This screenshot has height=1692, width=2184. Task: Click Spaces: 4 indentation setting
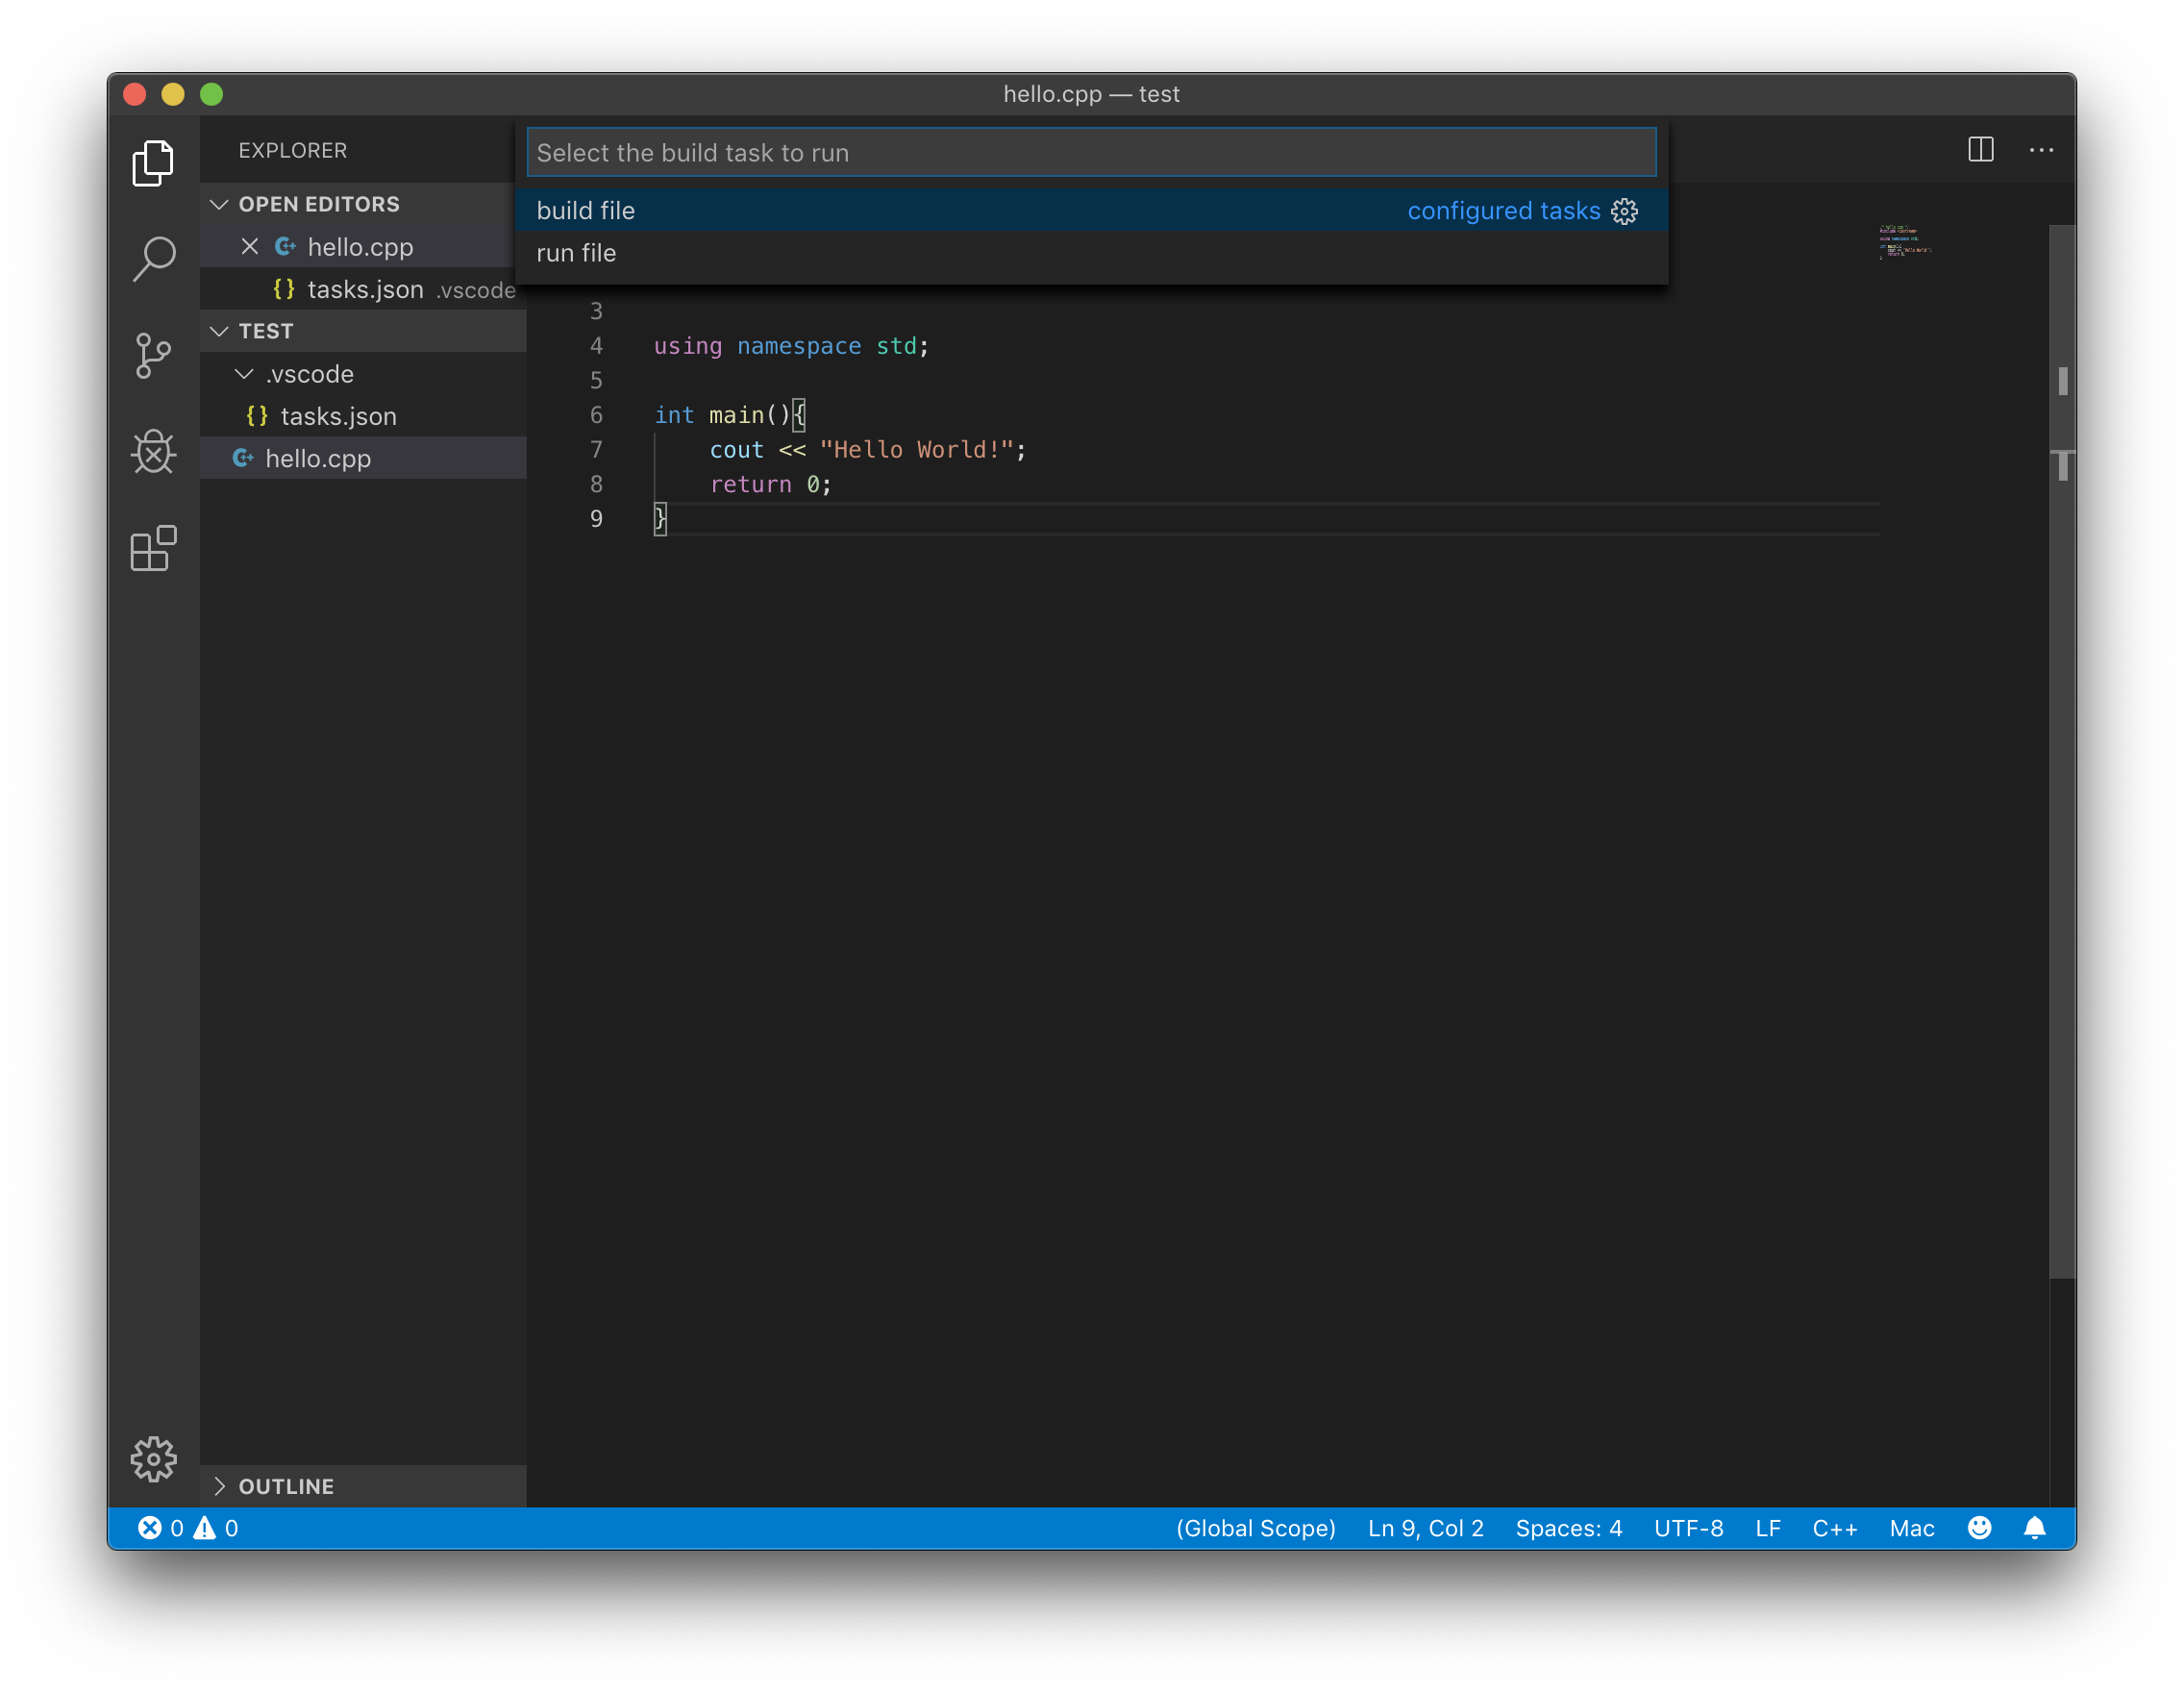point(1568,1527)
